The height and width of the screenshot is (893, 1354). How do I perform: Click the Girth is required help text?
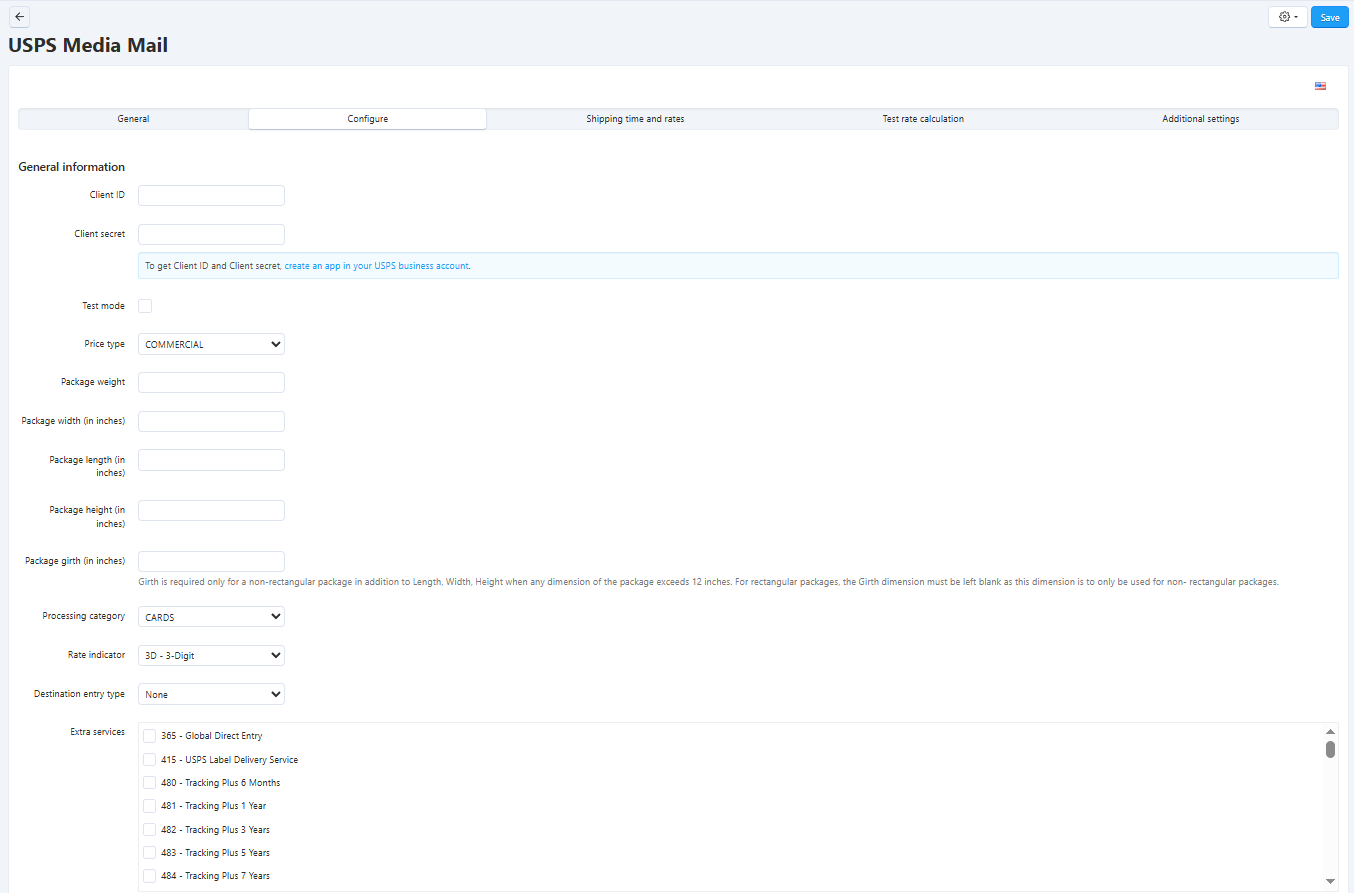point(709,582)
